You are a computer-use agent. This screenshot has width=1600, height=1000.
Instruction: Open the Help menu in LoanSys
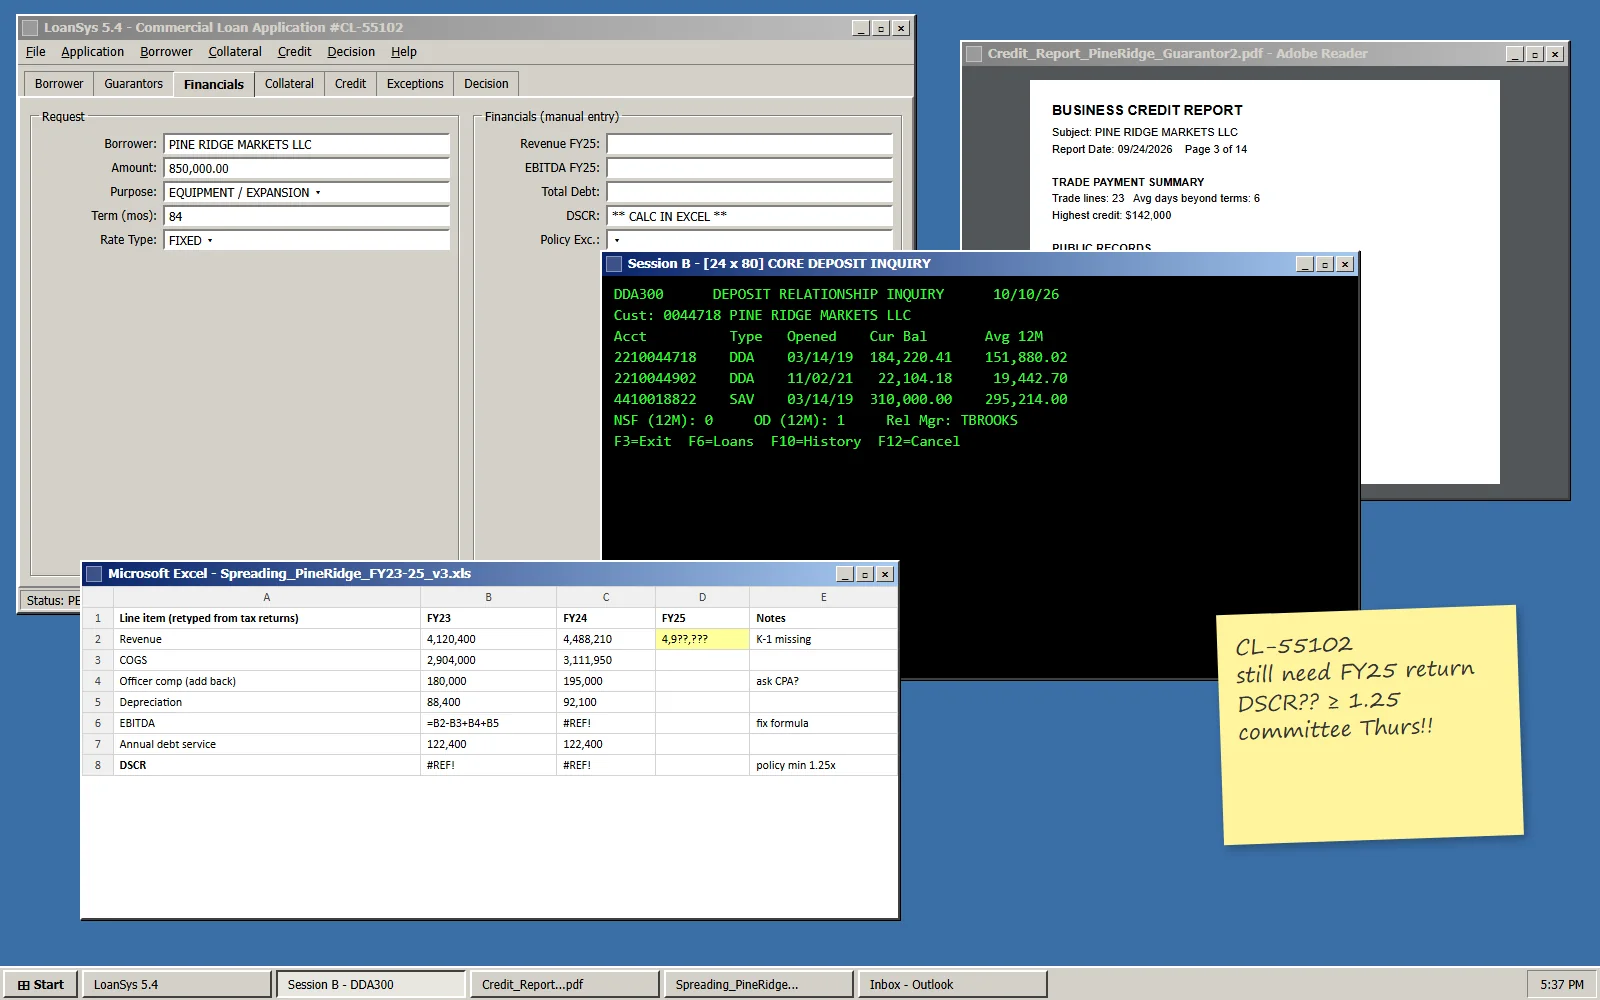[x=404, y=52]
